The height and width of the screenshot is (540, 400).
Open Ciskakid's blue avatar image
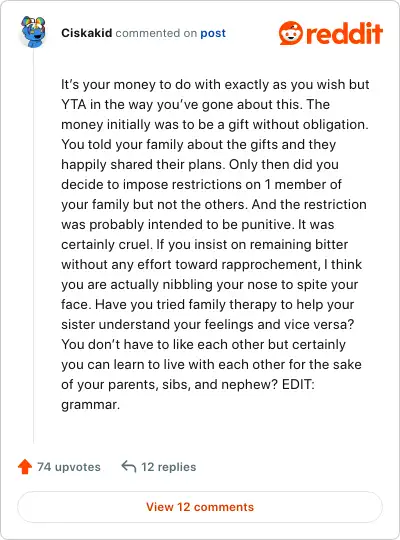(33, 32)
